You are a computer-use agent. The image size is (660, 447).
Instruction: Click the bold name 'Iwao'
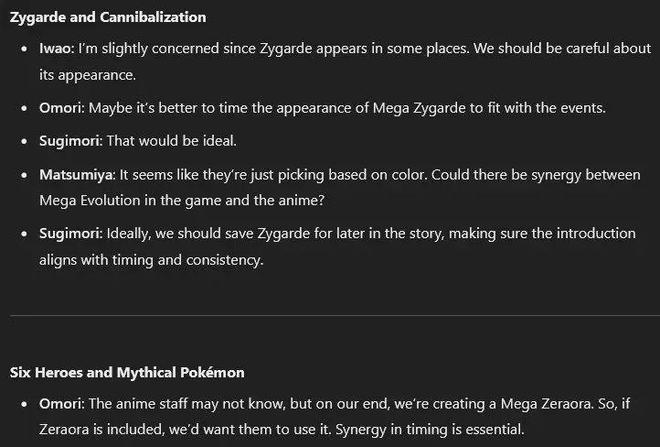coord(55,48)
